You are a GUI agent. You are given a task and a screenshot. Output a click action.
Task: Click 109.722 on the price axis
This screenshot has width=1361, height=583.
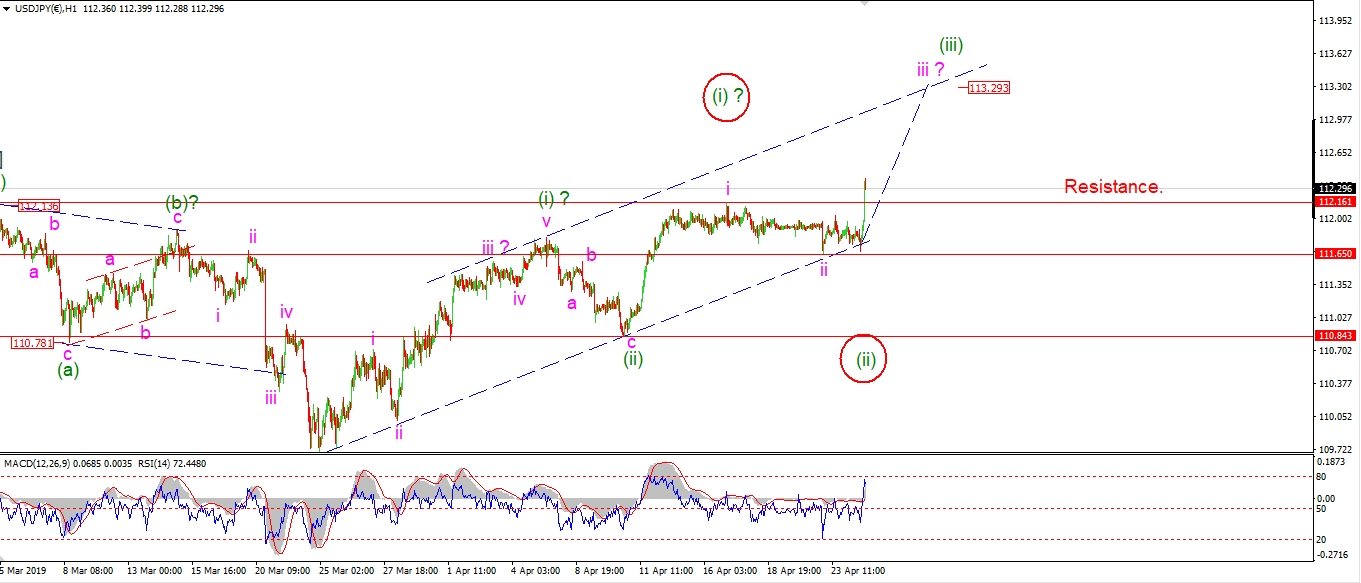click(1335, 449)
